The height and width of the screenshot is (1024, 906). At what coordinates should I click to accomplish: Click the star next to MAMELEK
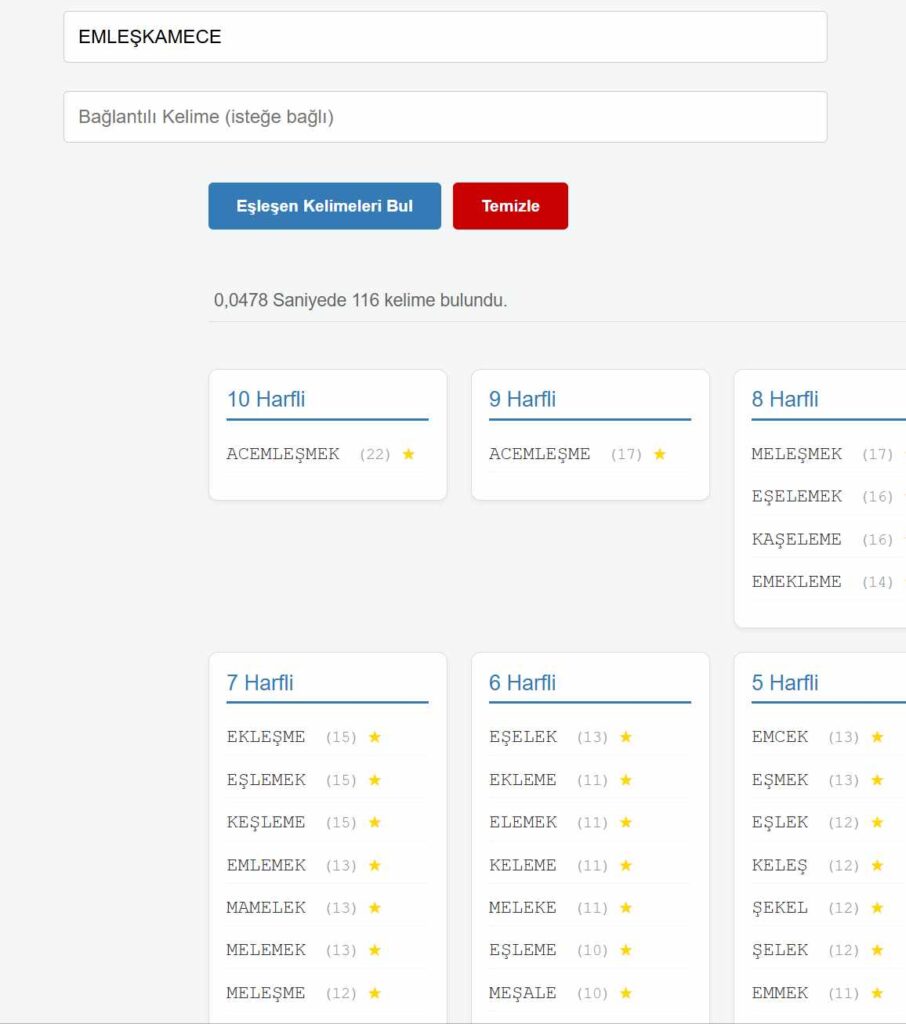[x=375, y=908]
